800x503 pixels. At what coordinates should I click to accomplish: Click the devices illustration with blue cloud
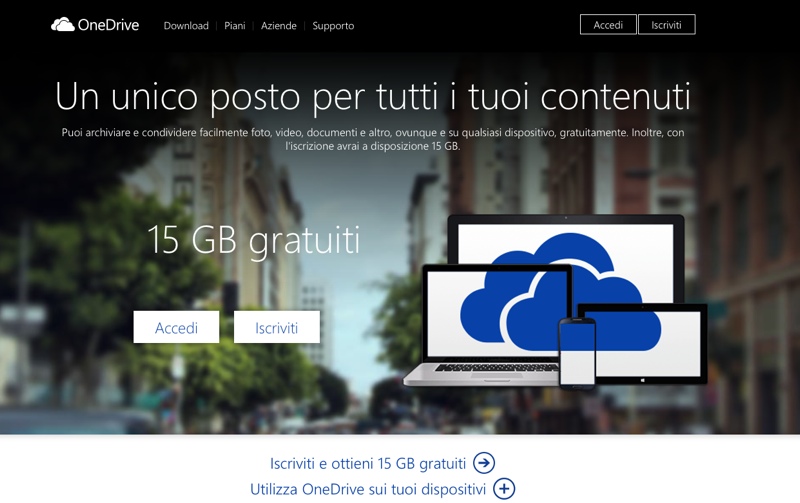point(555,302)
